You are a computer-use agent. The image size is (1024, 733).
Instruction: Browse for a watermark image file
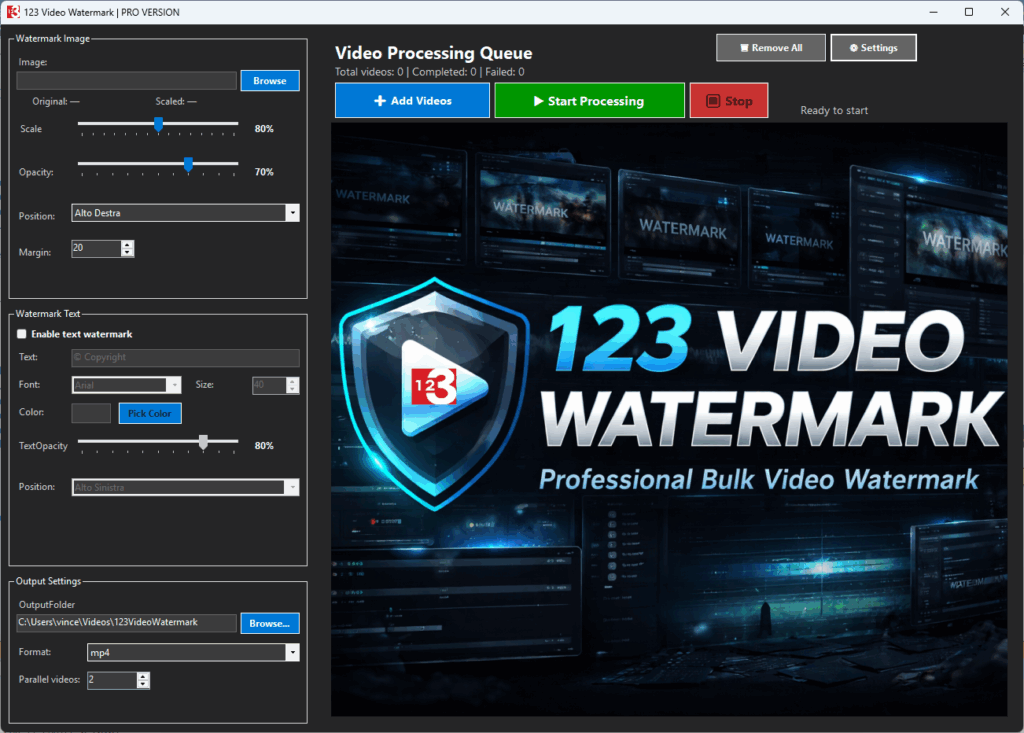point(269,81)
